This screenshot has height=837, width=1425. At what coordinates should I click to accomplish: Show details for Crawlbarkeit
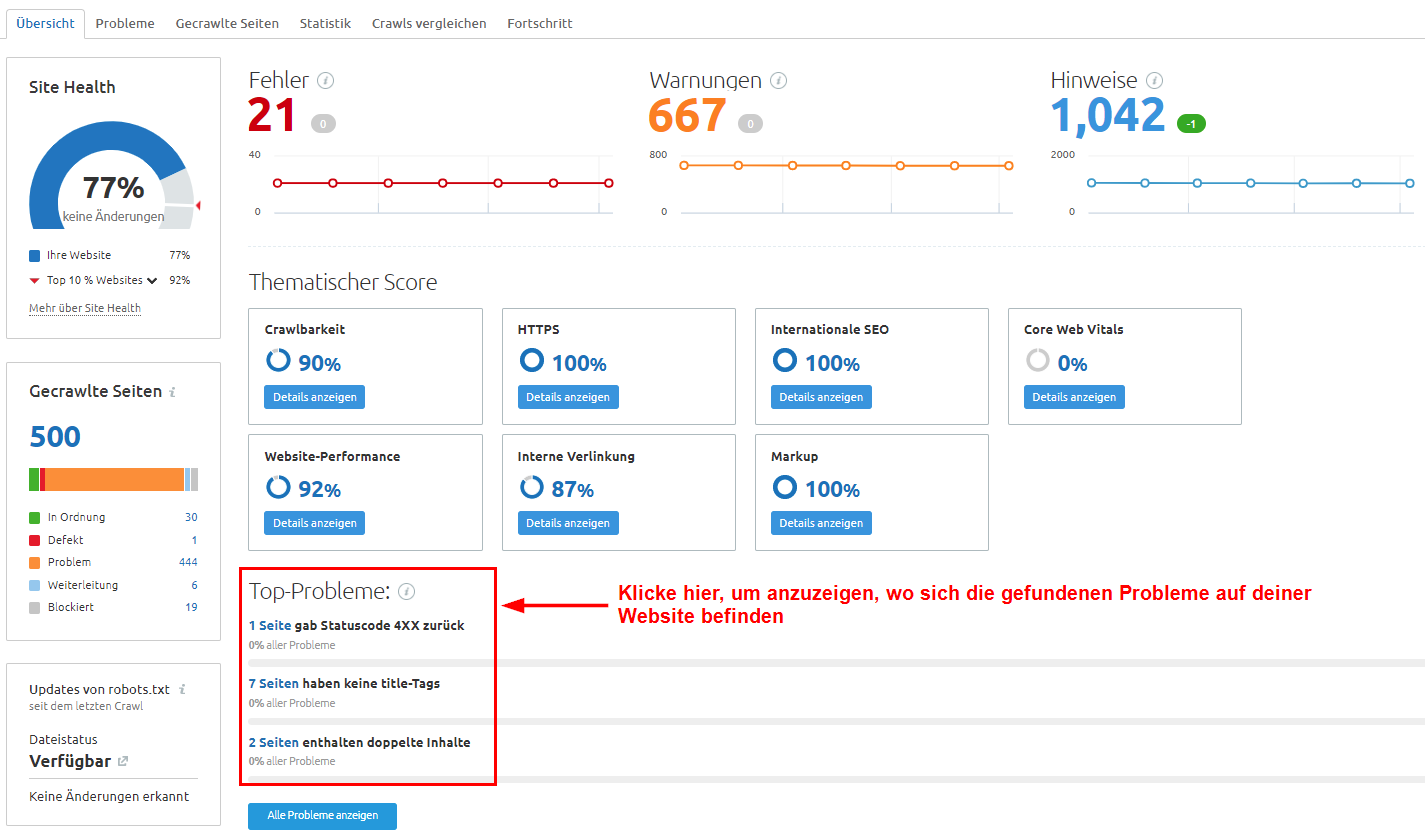(x=315, y=397)
